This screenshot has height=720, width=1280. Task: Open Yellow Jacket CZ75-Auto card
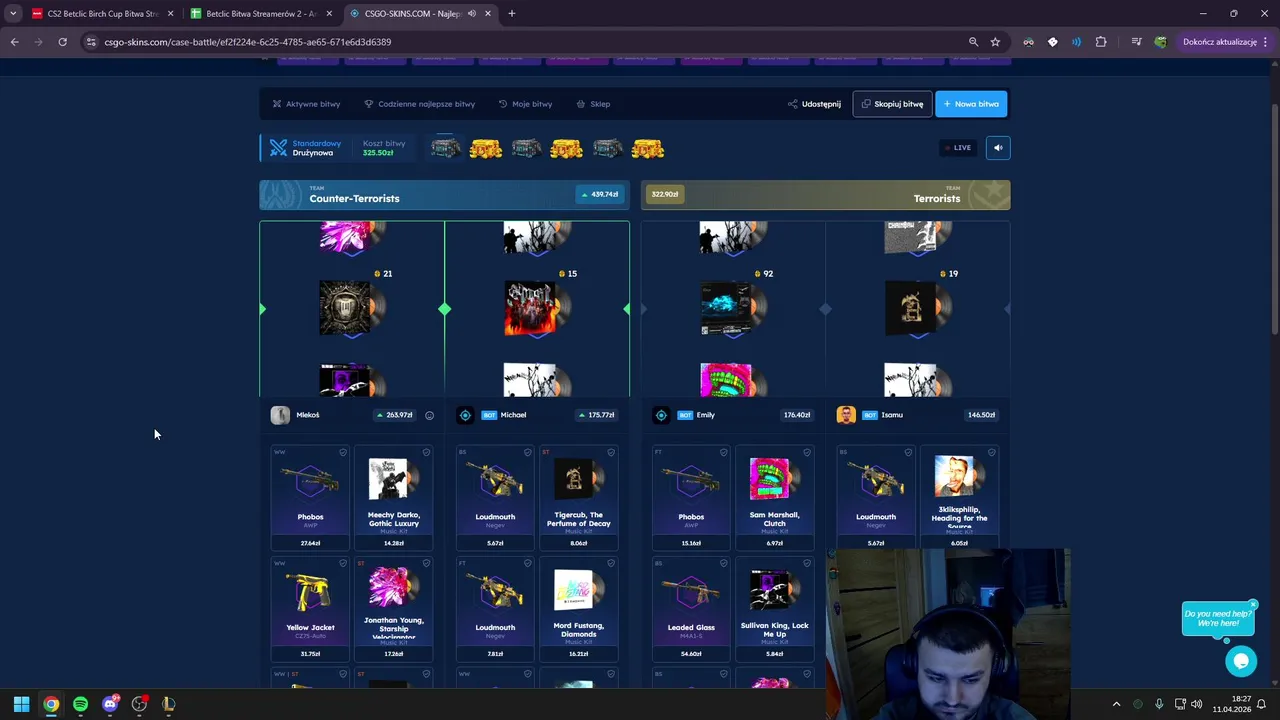tap(310, 608)
